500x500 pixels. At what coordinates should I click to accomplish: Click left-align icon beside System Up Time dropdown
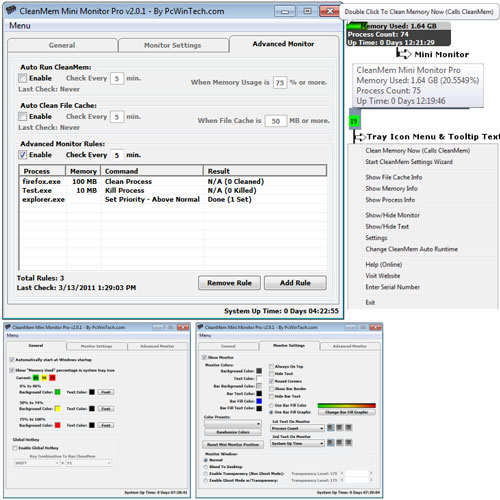330,442
